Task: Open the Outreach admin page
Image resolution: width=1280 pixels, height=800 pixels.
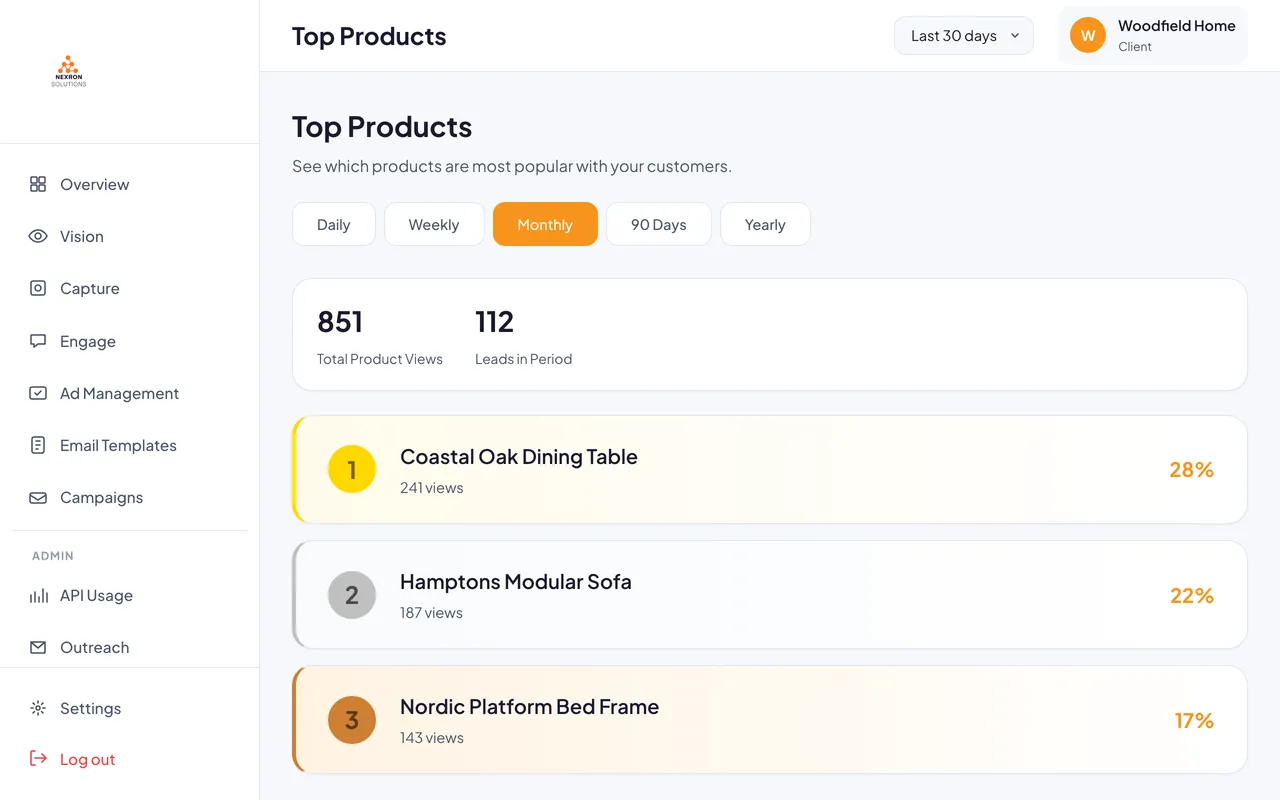Action: (130, 647)
